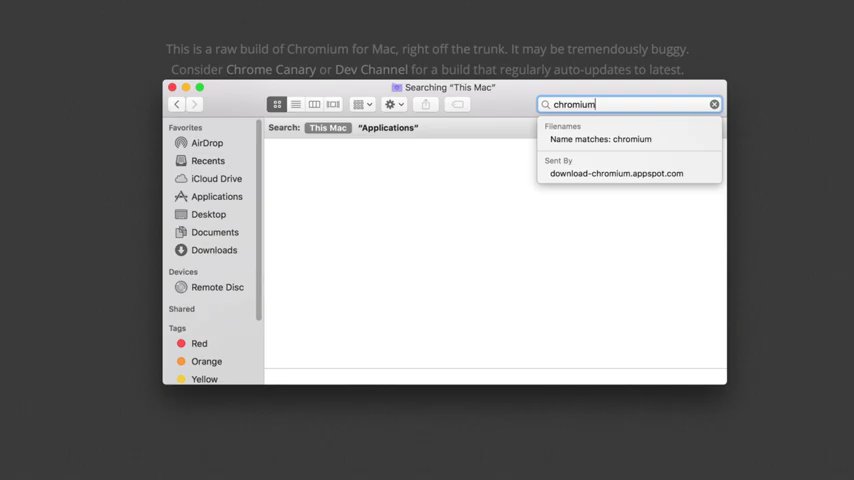This screenshot has width=854, height=480.
Task: Select the "Applications" search scope
Action: click(x=388, y=127)
